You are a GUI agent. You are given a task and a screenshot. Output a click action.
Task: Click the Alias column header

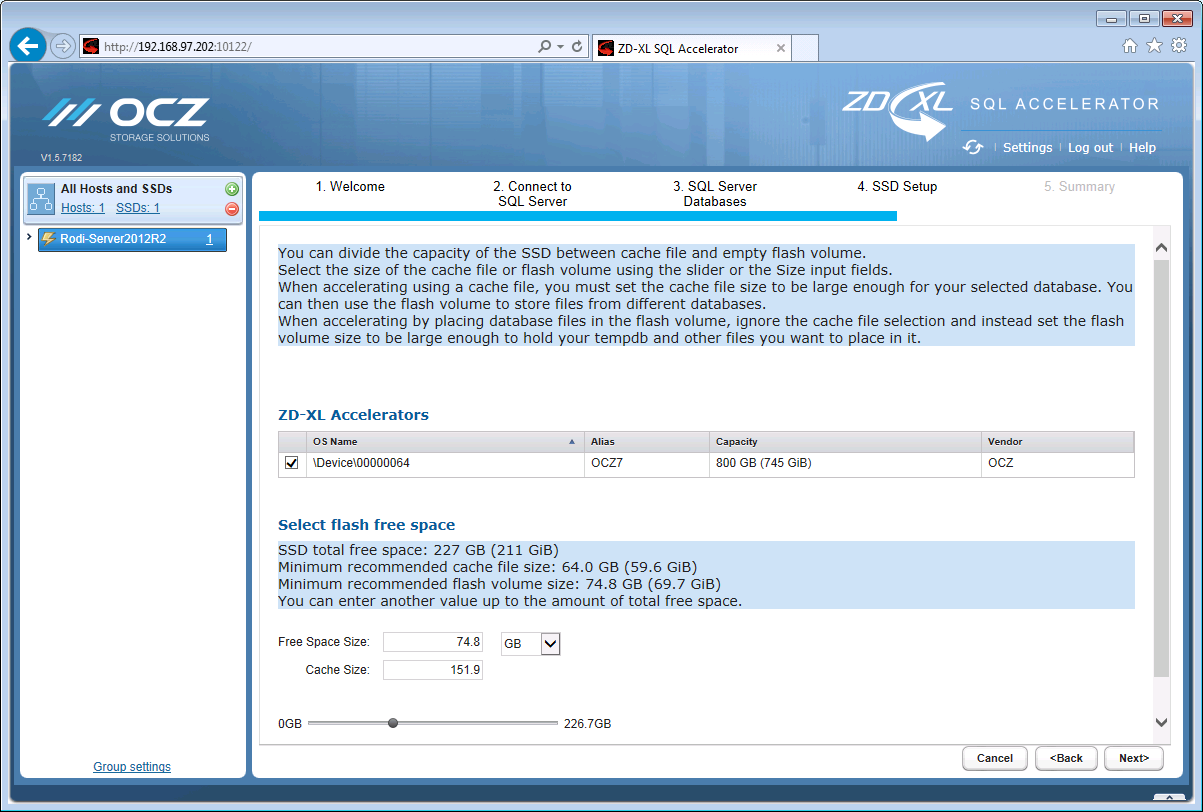pos(646,442)
